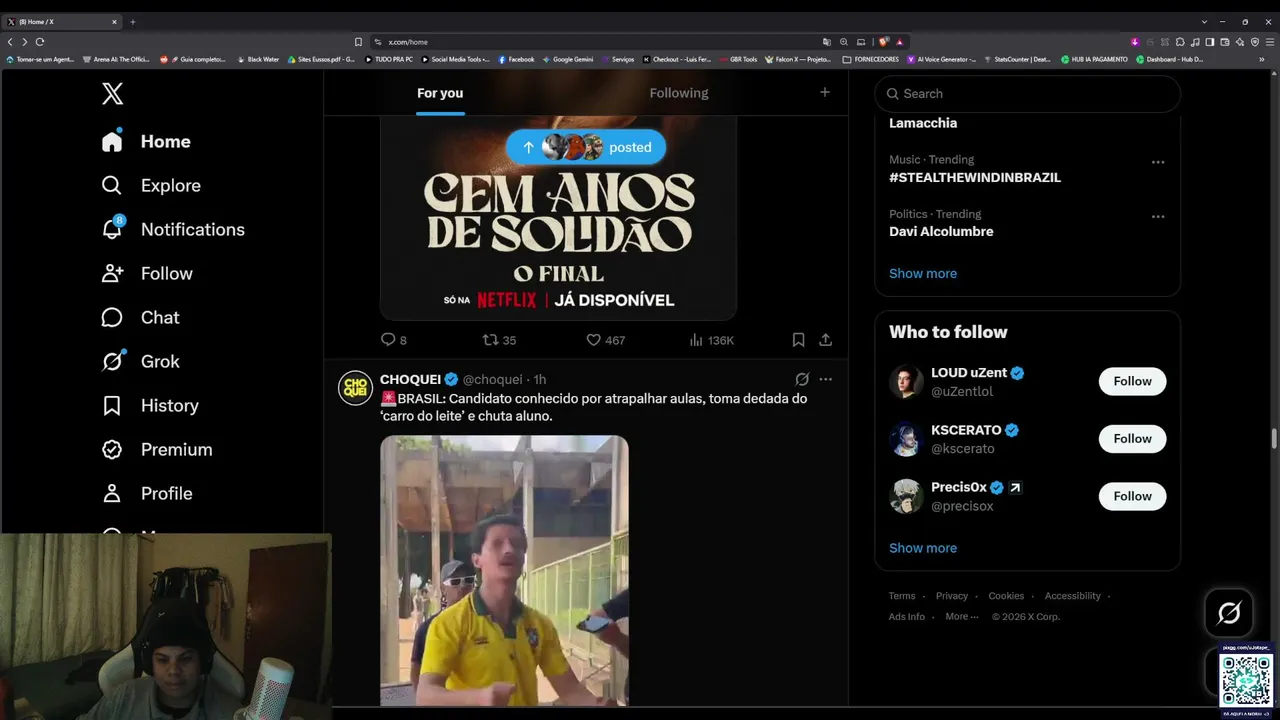Launch Grok from the sidebar
The width and height of the screenshot is (1280, 720).
click(140, 361)
